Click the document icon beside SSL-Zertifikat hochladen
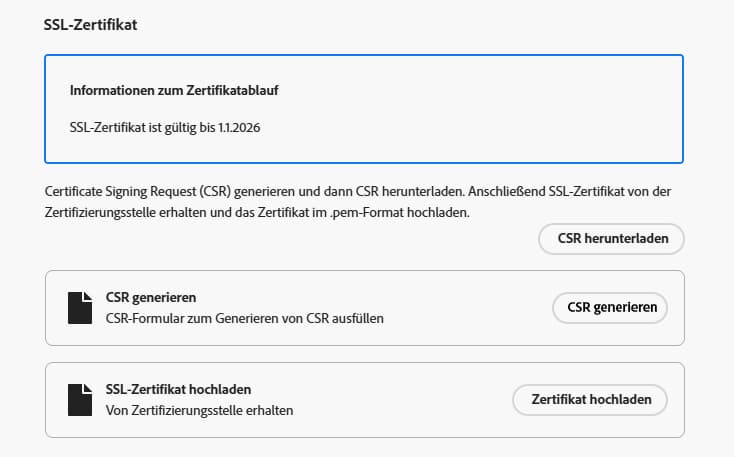The height and width of the screenshot is (457, 734). coord(80,400)
